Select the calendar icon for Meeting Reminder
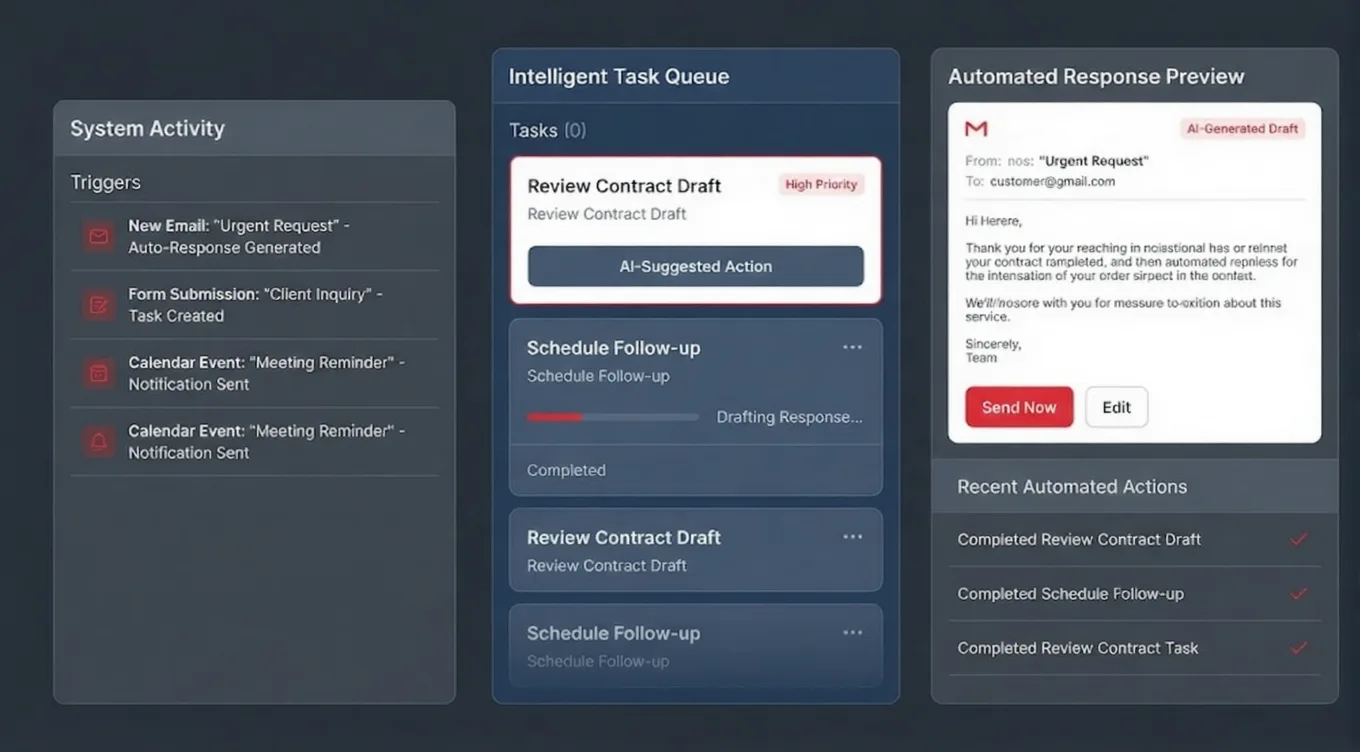 [98, 373]
